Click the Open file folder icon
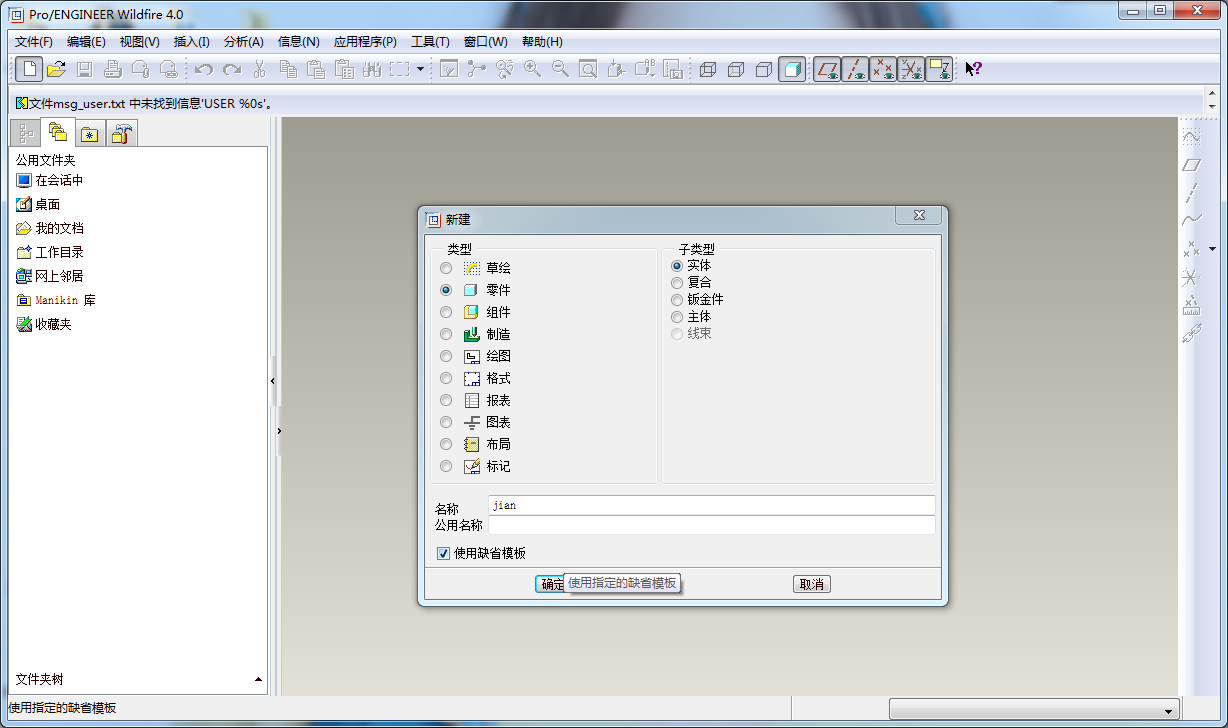Viewport: 1228px width, 728px height. [57, 69]
